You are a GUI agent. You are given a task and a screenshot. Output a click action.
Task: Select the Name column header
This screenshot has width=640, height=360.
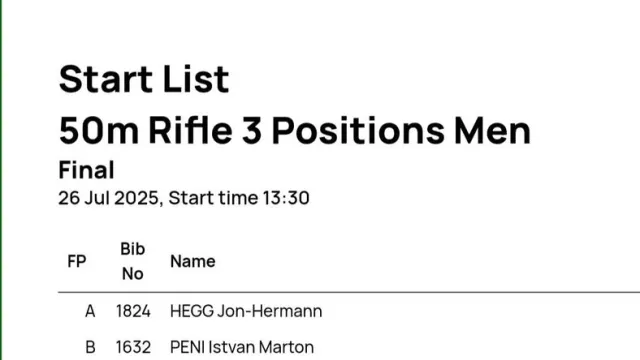[193, 261]
